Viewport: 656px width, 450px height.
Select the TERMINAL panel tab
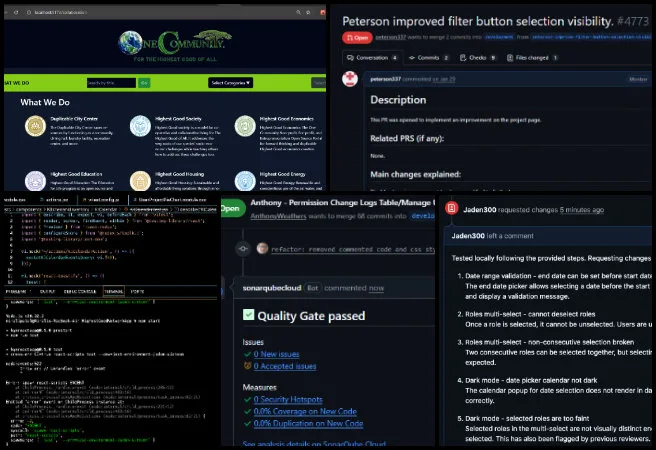tap(113, 291)
